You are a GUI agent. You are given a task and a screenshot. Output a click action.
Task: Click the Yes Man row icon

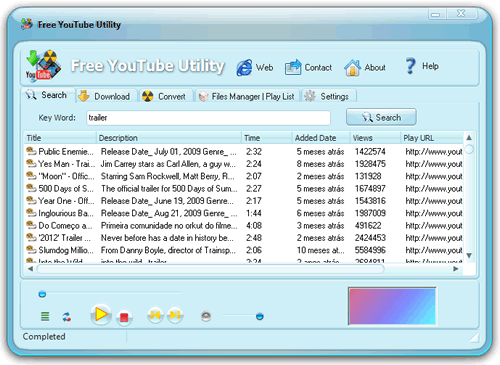point(31,164)
